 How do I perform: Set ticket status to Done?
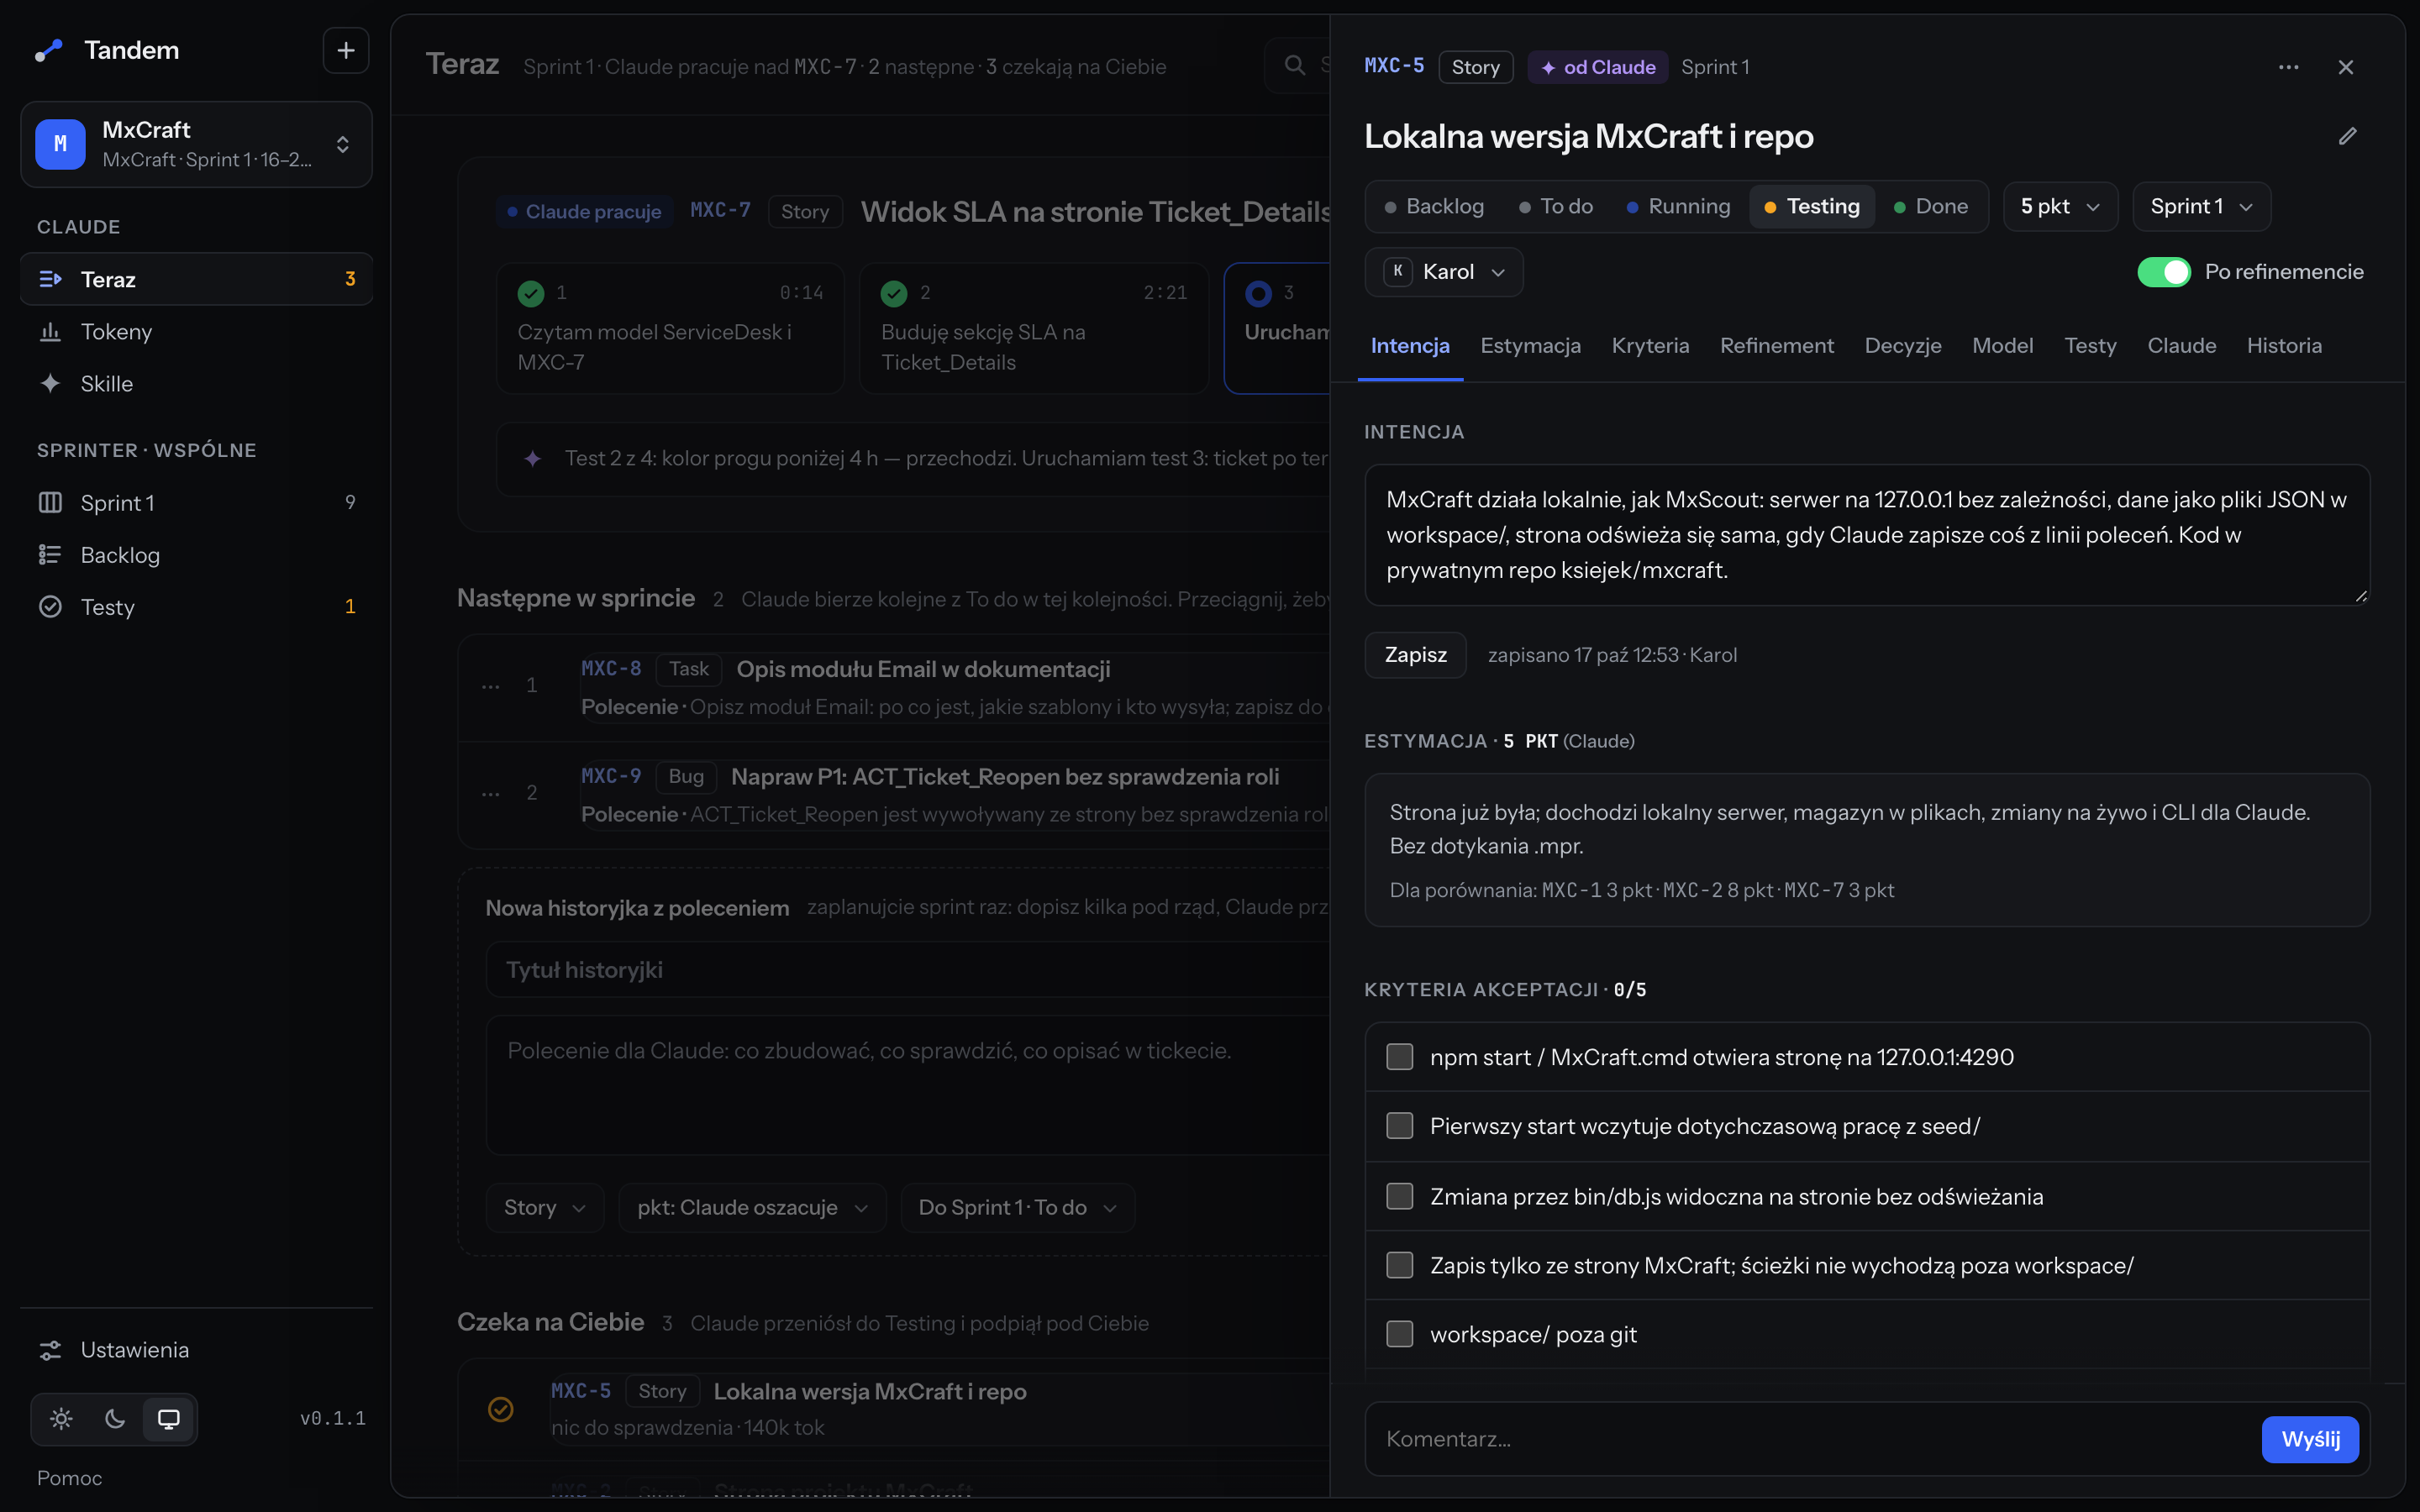[x=1930, y=206]
